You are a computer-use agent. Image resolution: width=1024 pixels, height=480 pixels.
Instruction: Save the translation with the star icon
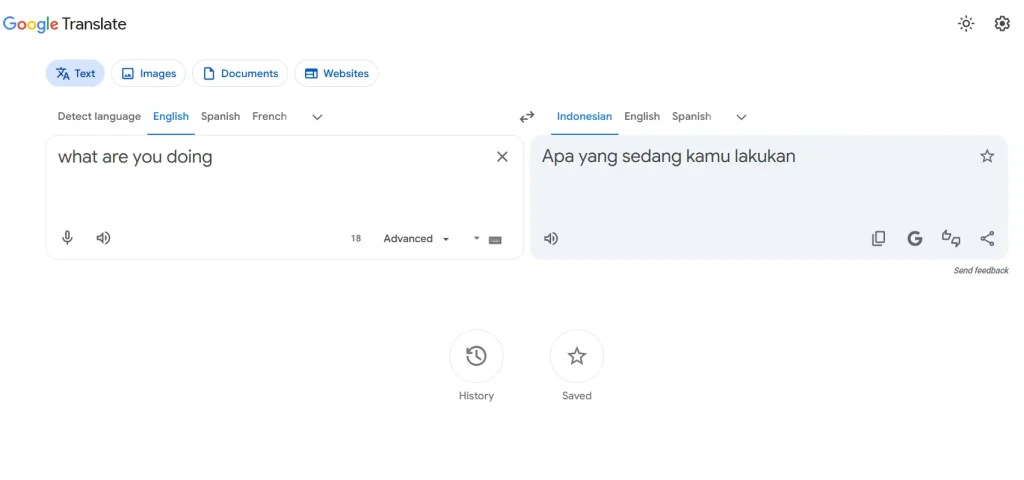[x=987, y=156]
